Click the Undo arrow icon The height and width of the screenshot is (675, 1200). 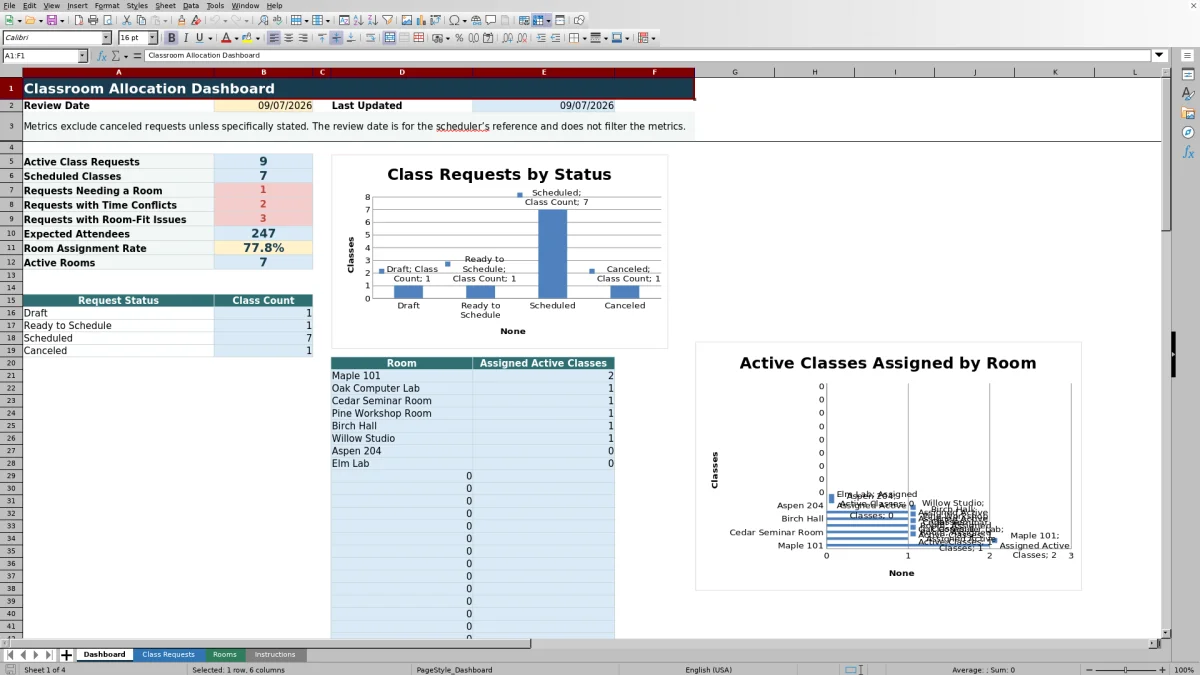click(214, 20)
